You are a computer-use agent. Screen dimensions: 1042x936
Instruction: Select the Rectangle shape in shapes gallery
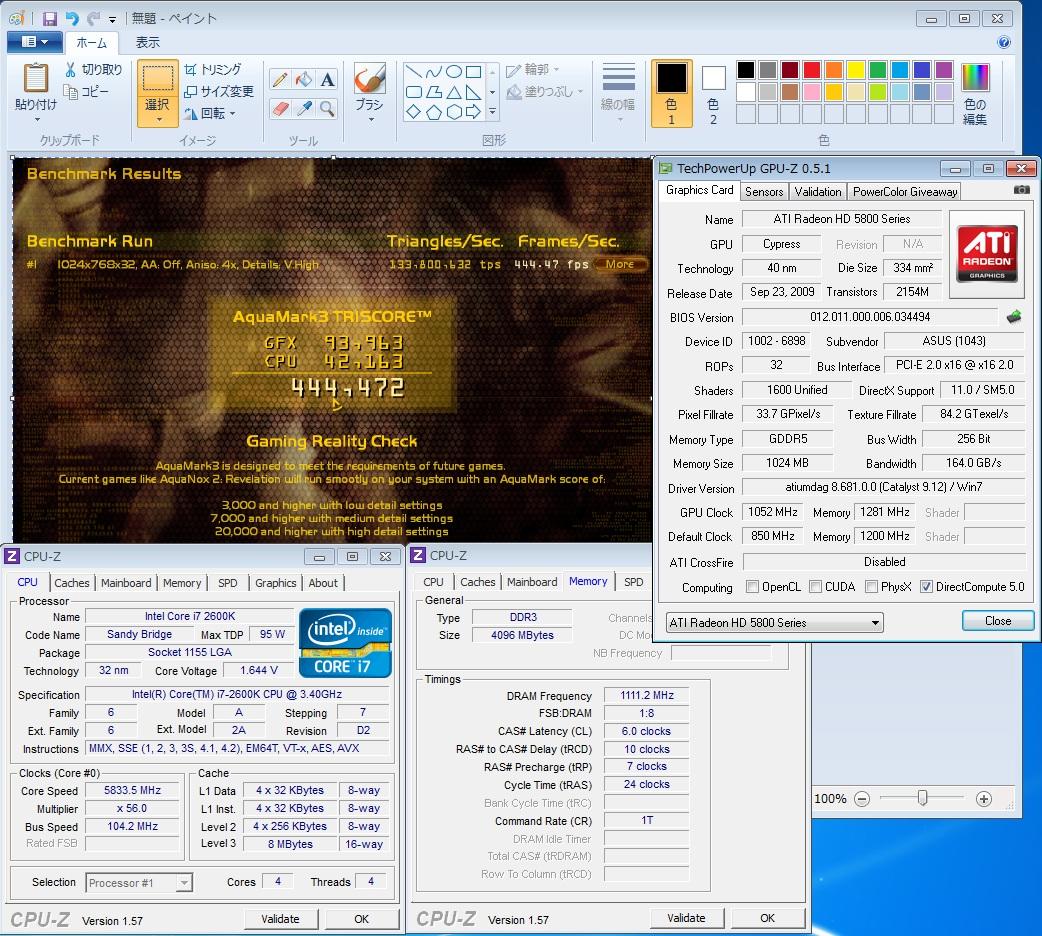pyautogui.click(x=473, y=72)
